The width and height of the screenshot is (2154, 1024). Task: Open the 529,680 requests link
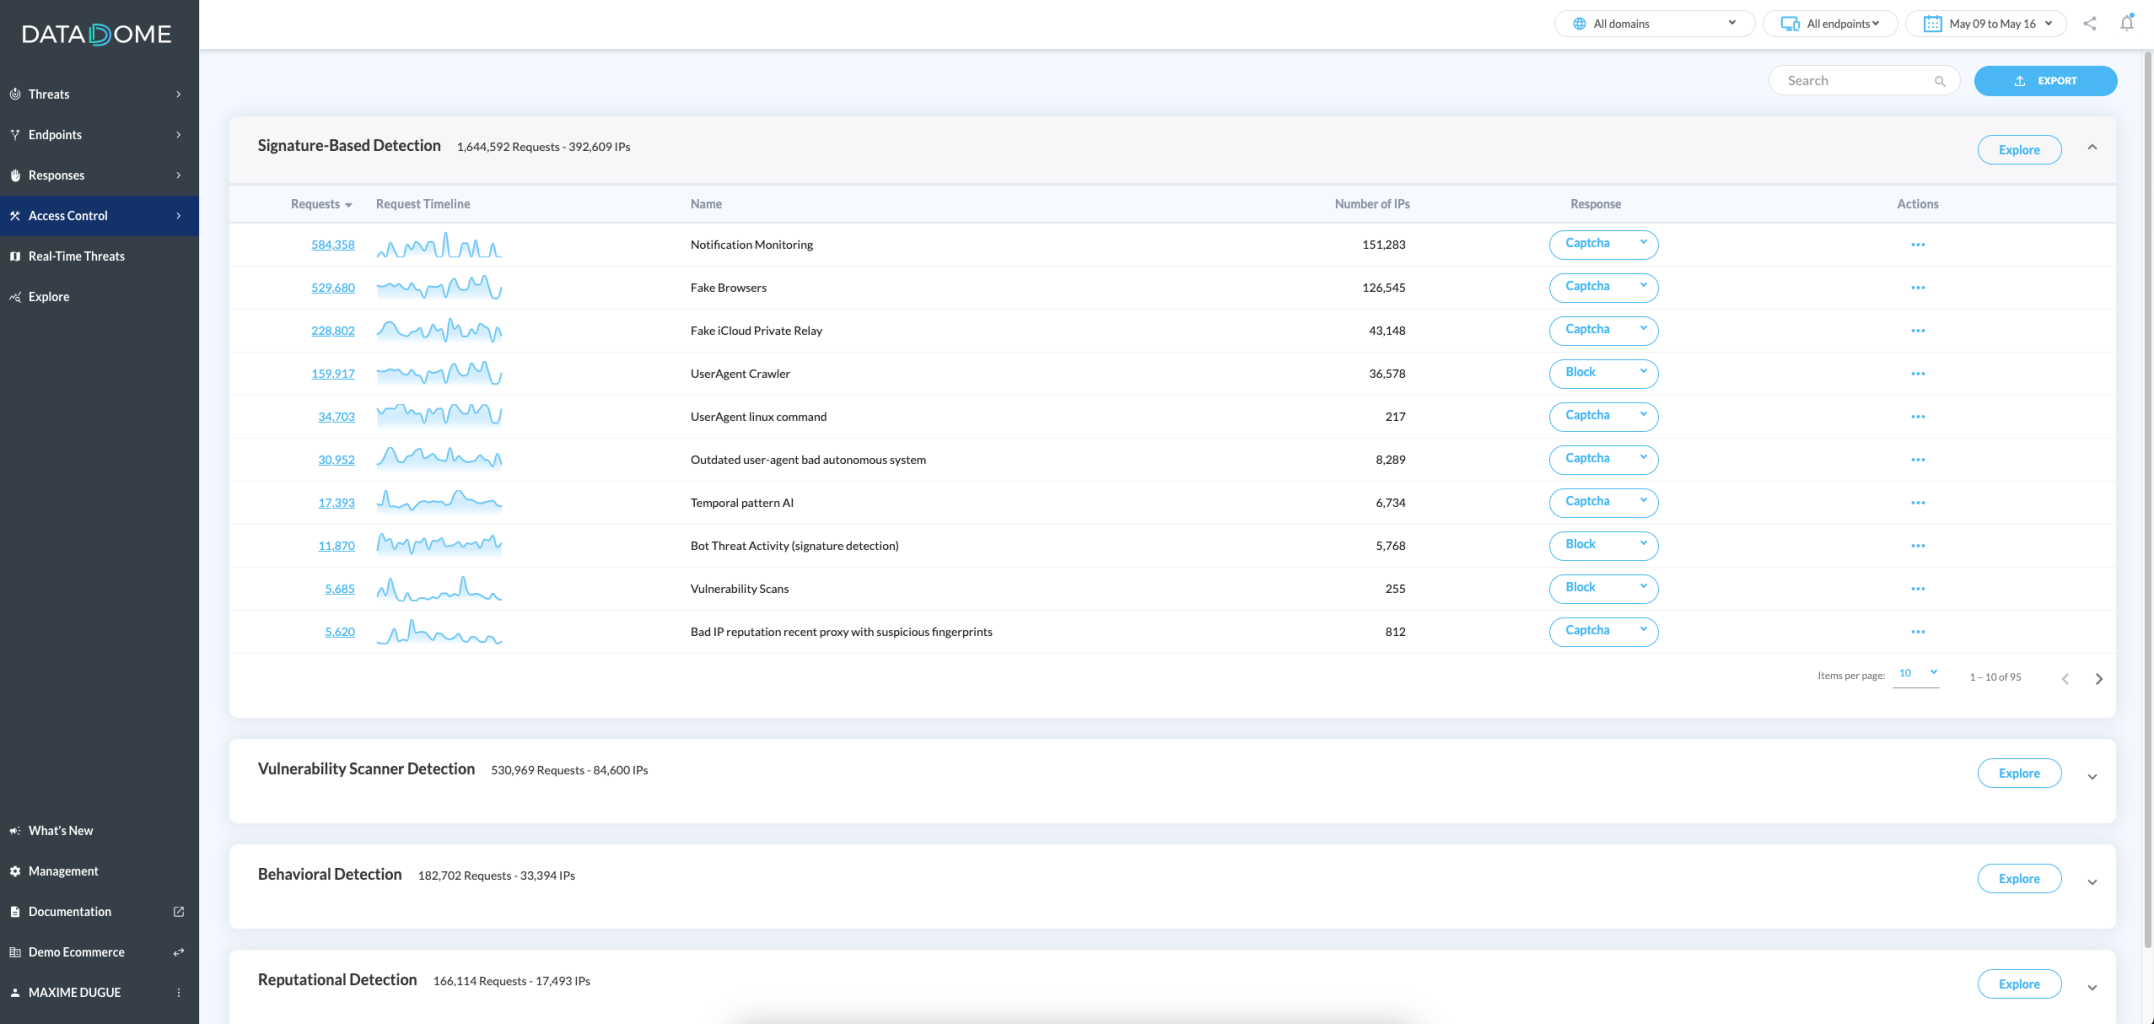pos(333,288)
